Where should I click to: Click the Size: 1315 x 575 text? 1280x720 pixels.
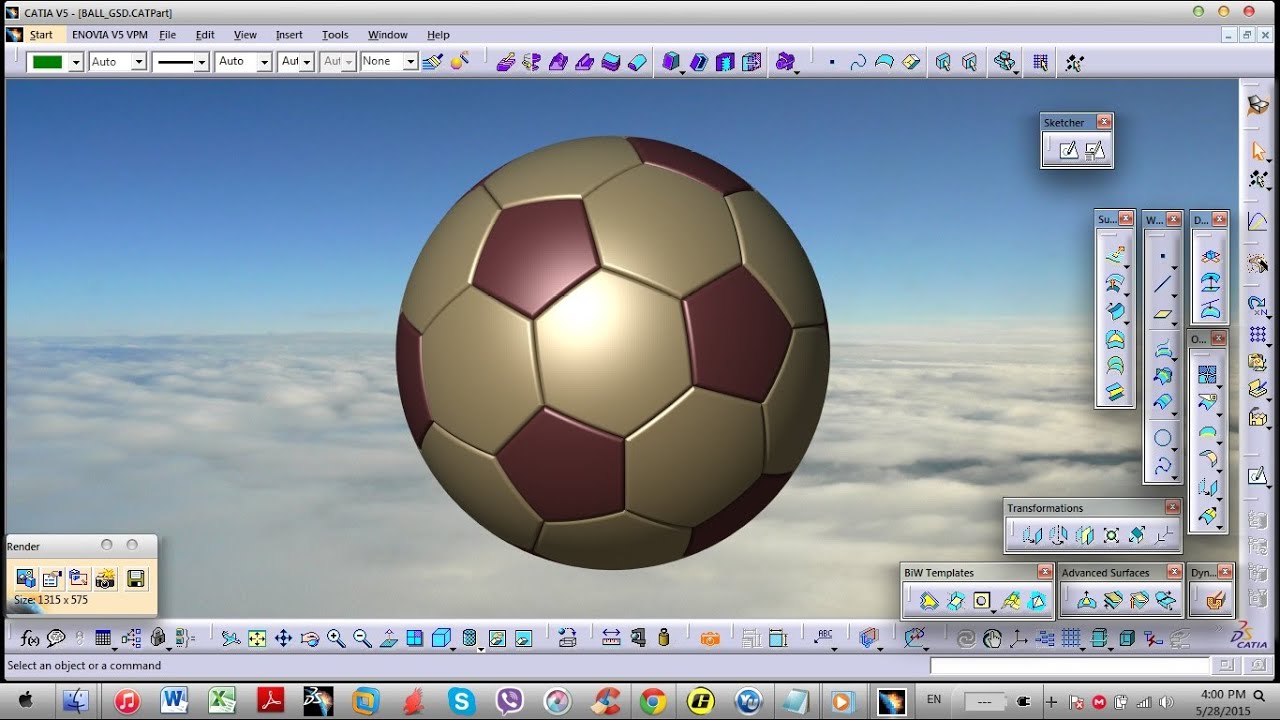[x=50, y=600]
